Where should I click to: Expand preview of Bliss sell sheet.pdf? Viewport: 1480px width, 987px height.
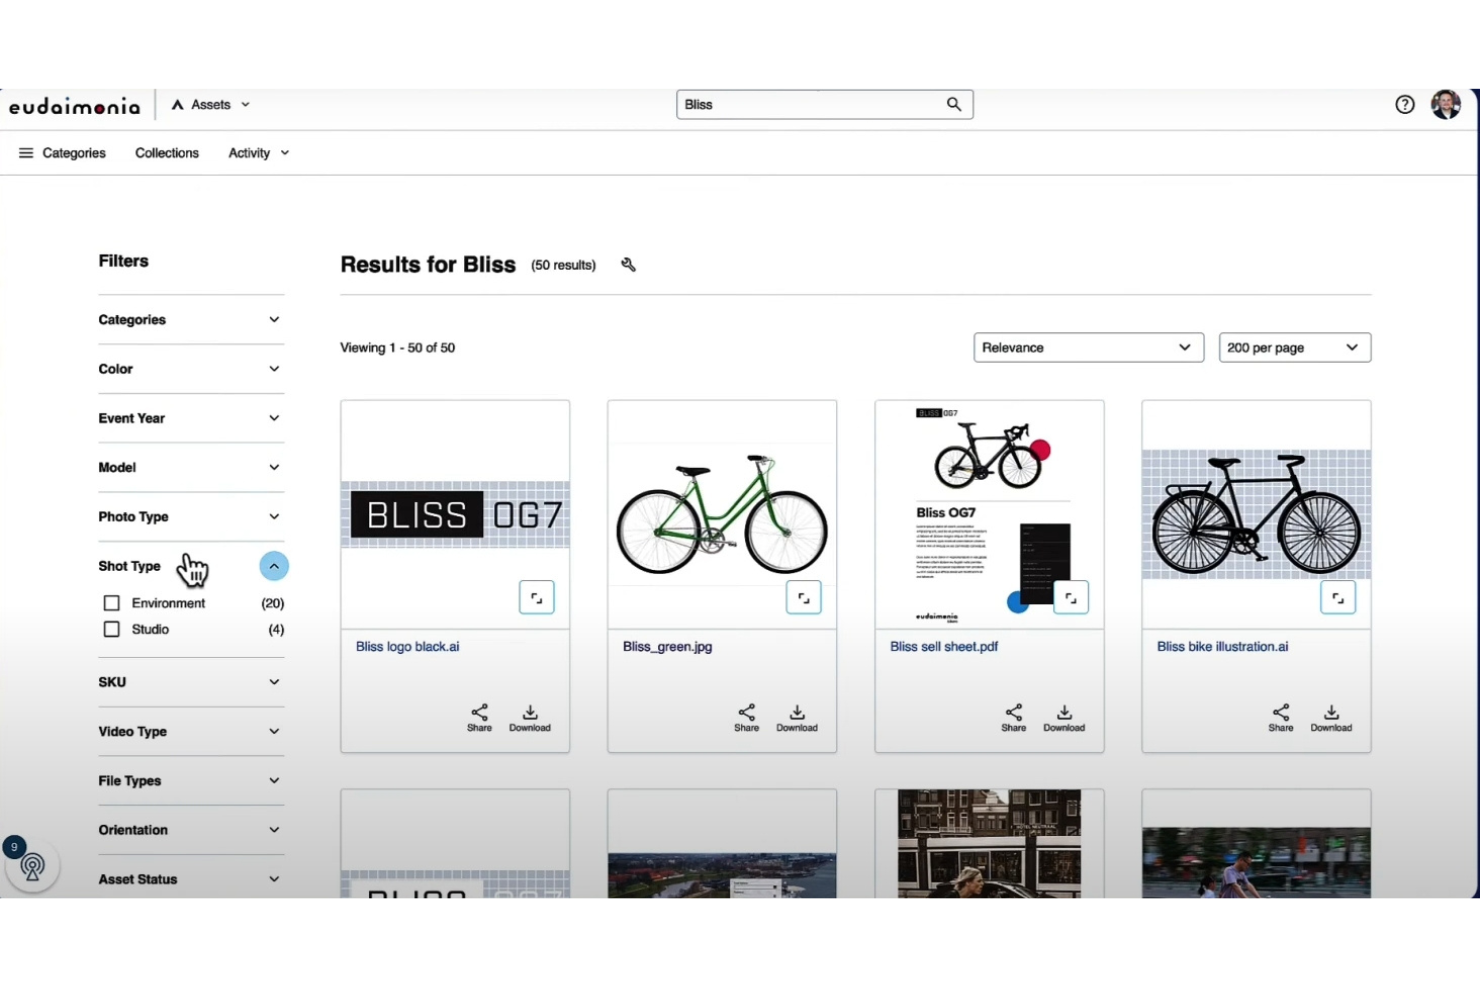(x=1071, y=598)
